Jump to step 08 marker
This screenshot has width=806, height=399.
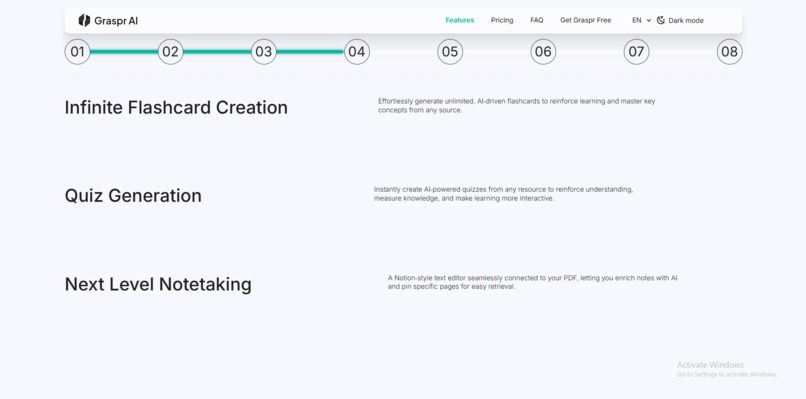729,52
